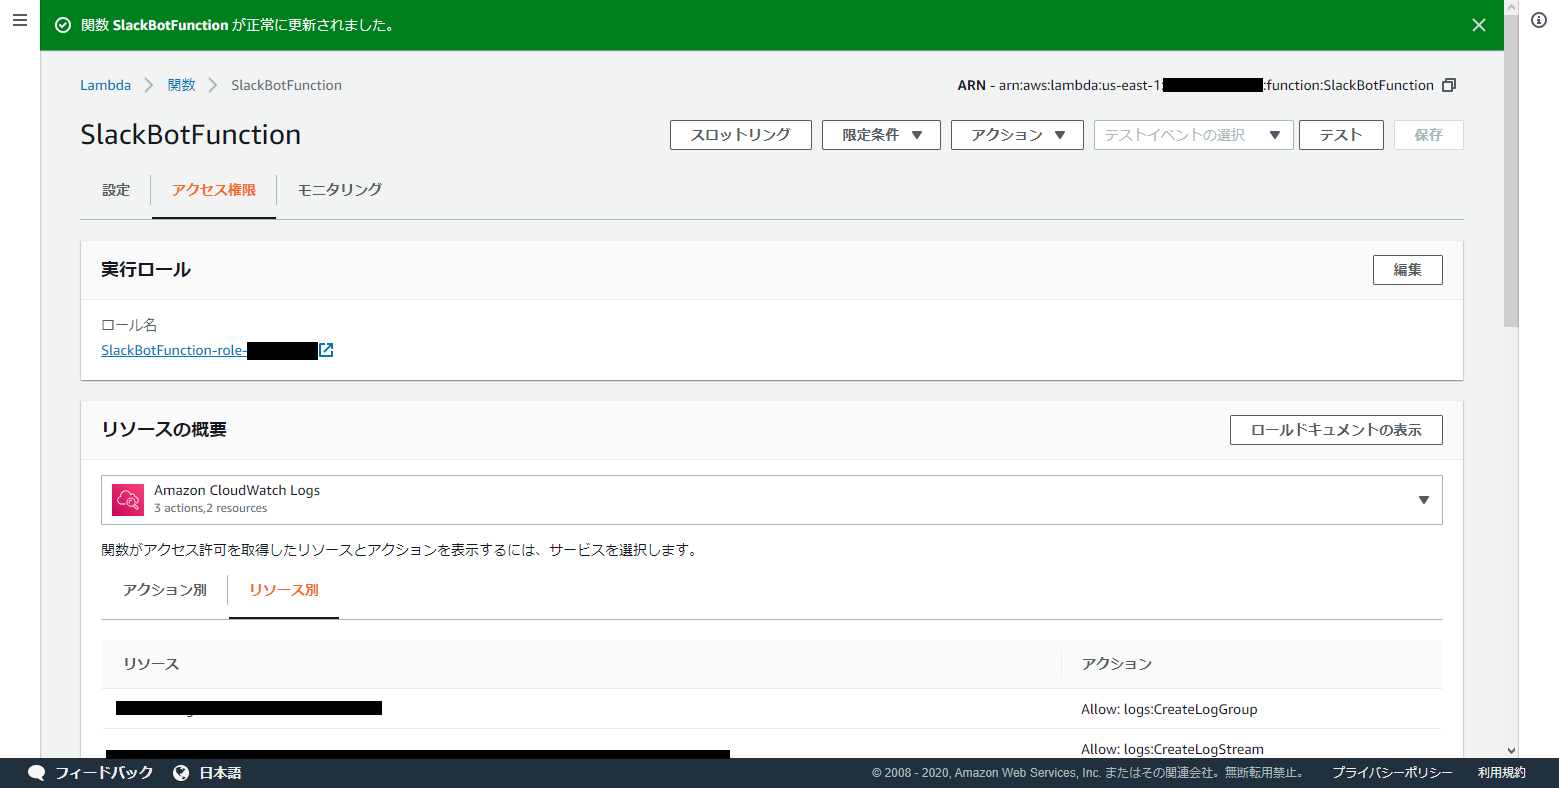Open the 限定条件 dropdown
Viewport: 1559px width, 788px height.
[881, 135]
